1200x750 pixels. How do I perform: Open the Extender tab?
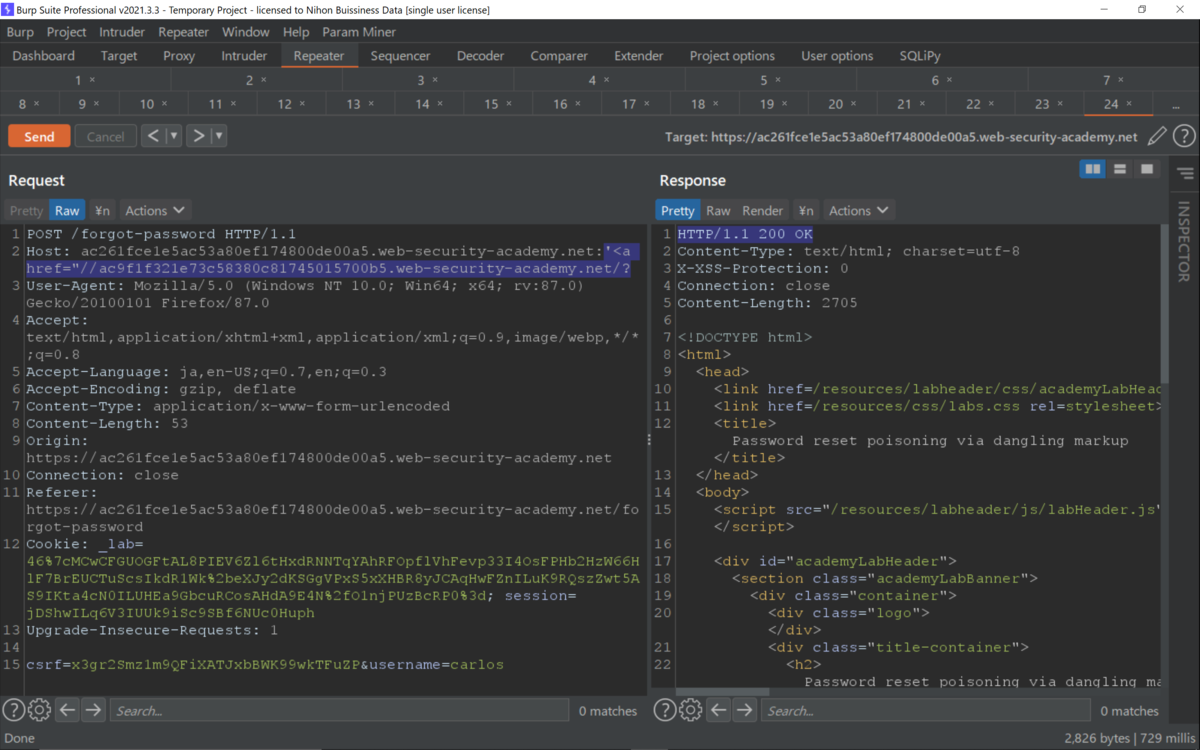tap(639, 56)
